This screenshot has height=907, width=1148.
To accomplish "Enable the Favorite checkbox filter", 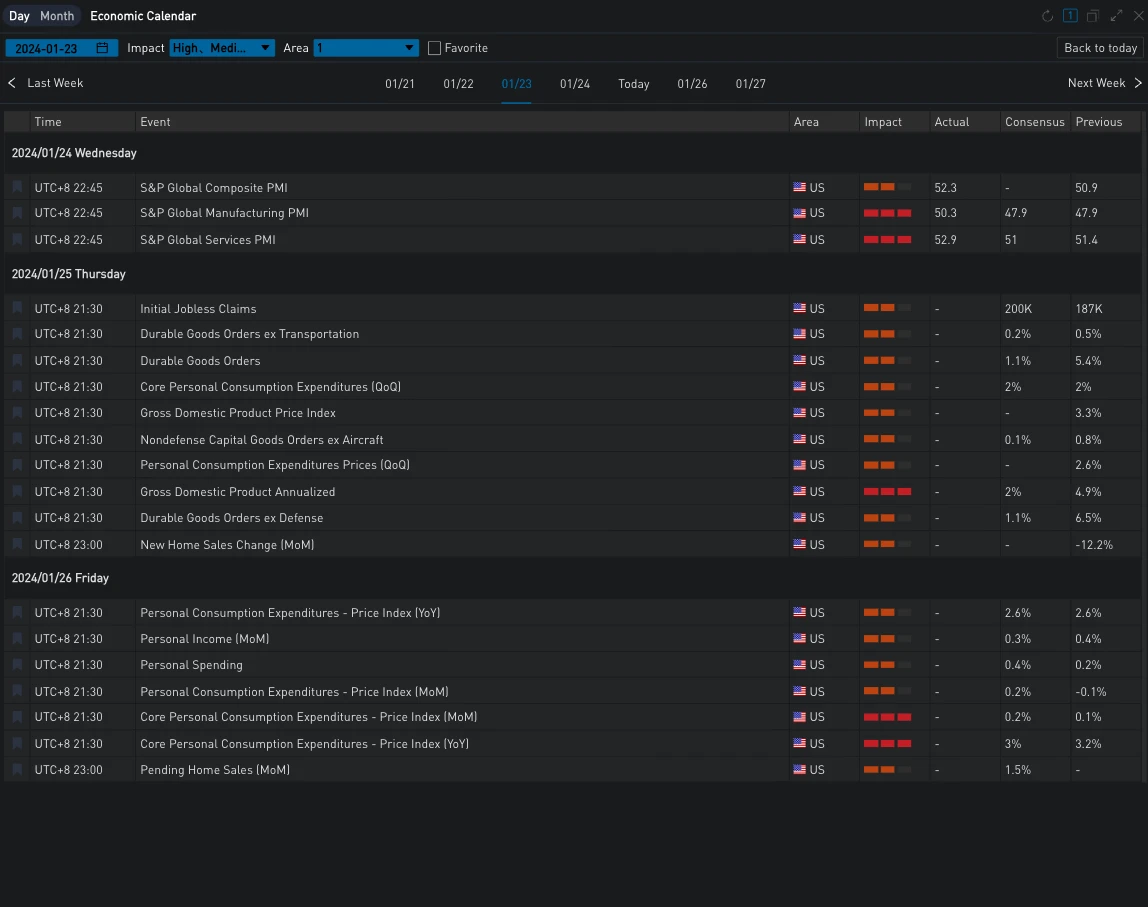I will pyautogui.click(x=434, y=48).
